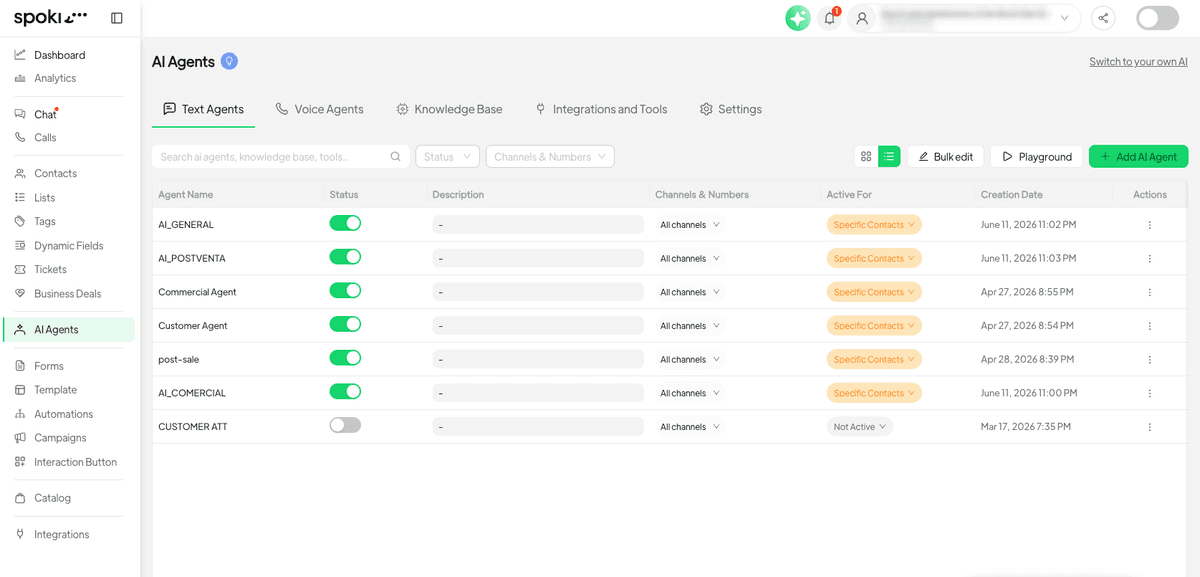Screen dimensions: 1200x577
Task: Open Business Deals in sidebar
Action: (68, 294)
